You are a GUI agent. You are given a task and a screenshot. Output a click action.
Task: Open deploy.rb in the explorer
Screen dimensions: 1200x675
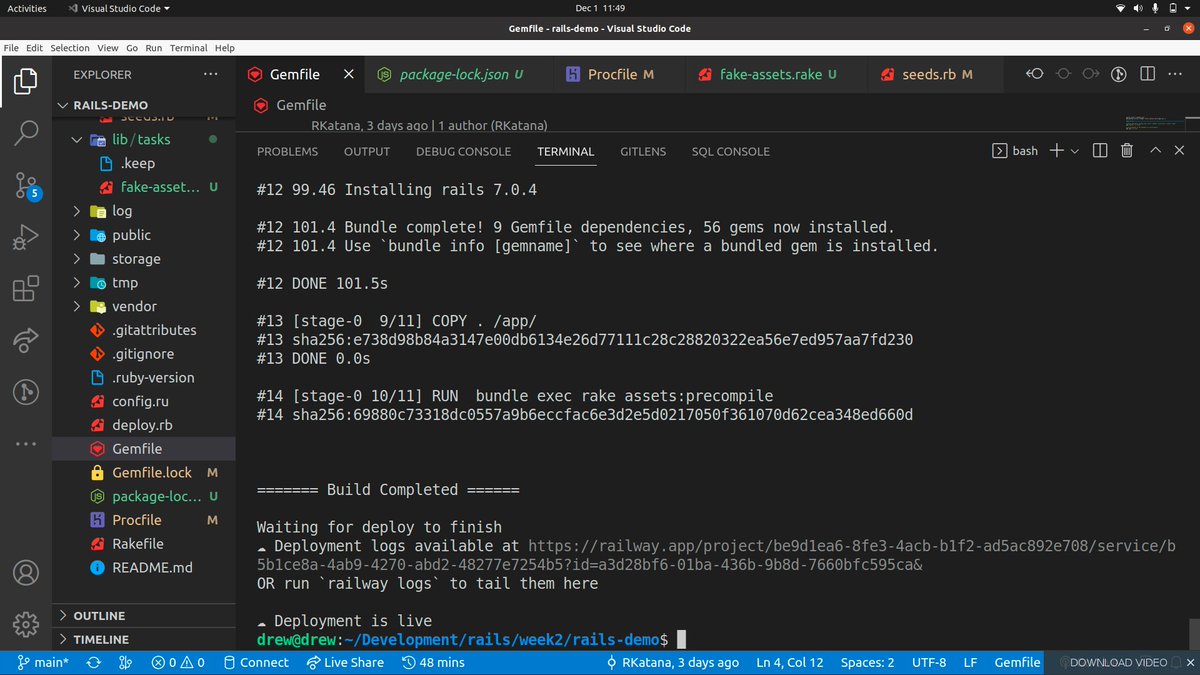144,425
